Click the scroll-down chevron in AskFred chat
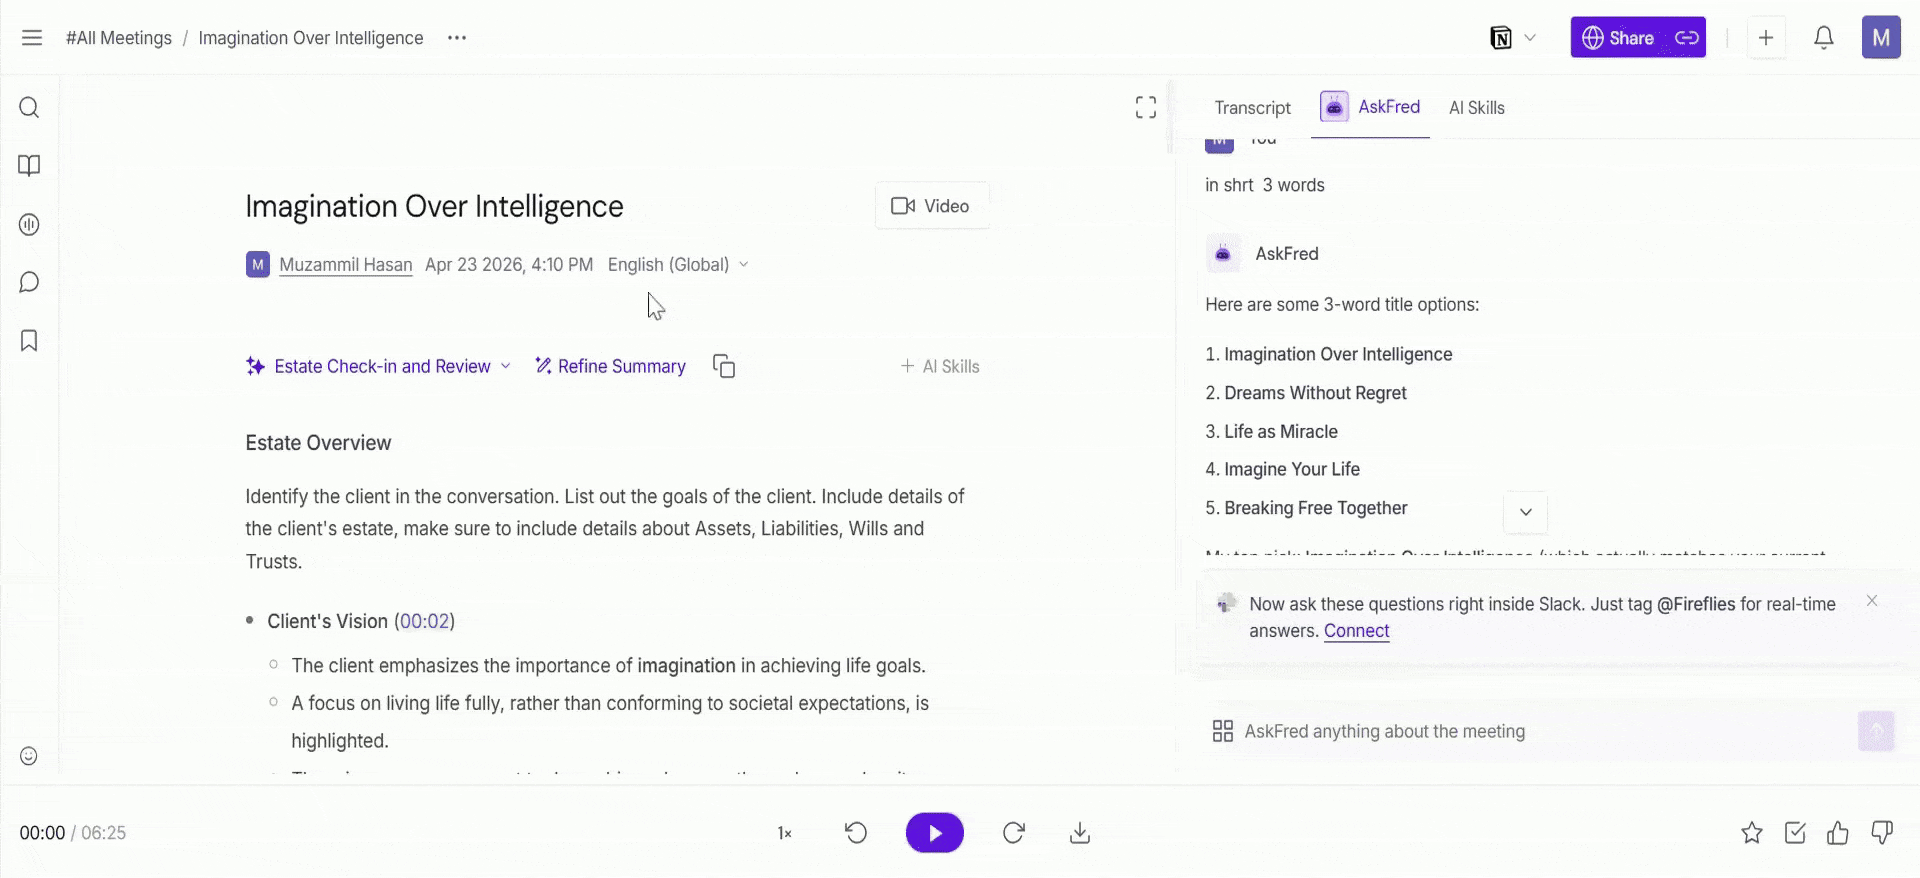The height and width of the screenshot is (878, 1920). pyautogui.click(x=1526, y=512)
